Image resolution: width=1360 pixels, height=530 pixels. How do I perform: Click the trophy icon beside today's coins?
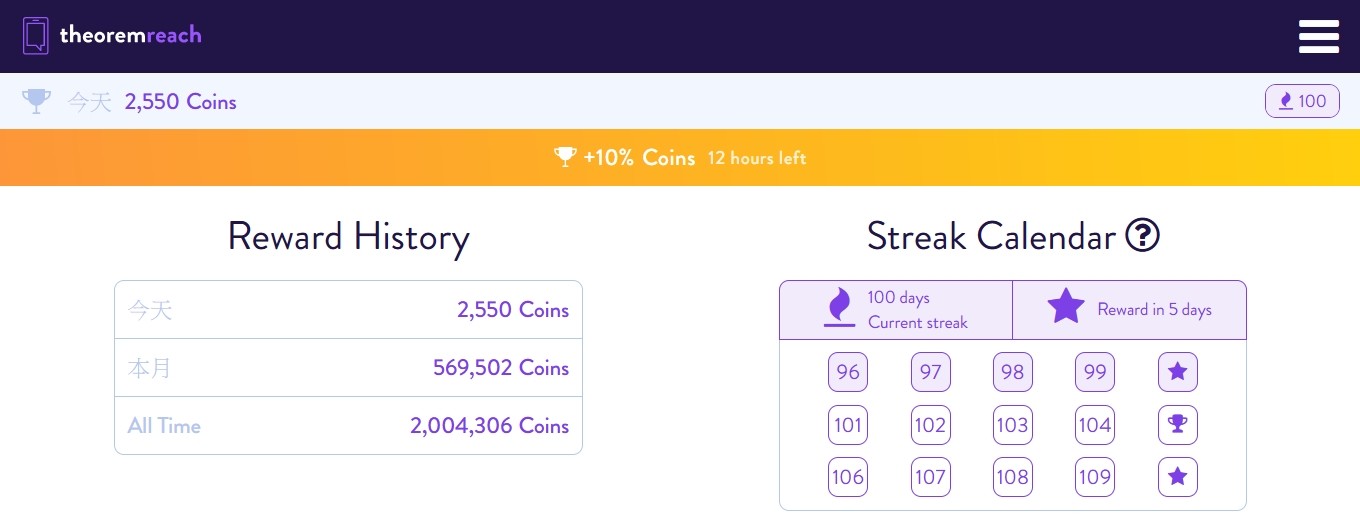coord(36,101)
